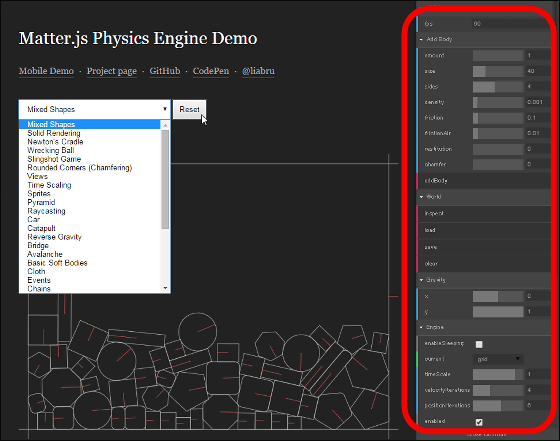Click the chamfer slider
560x441 pixels.
(x=498, y=164)
